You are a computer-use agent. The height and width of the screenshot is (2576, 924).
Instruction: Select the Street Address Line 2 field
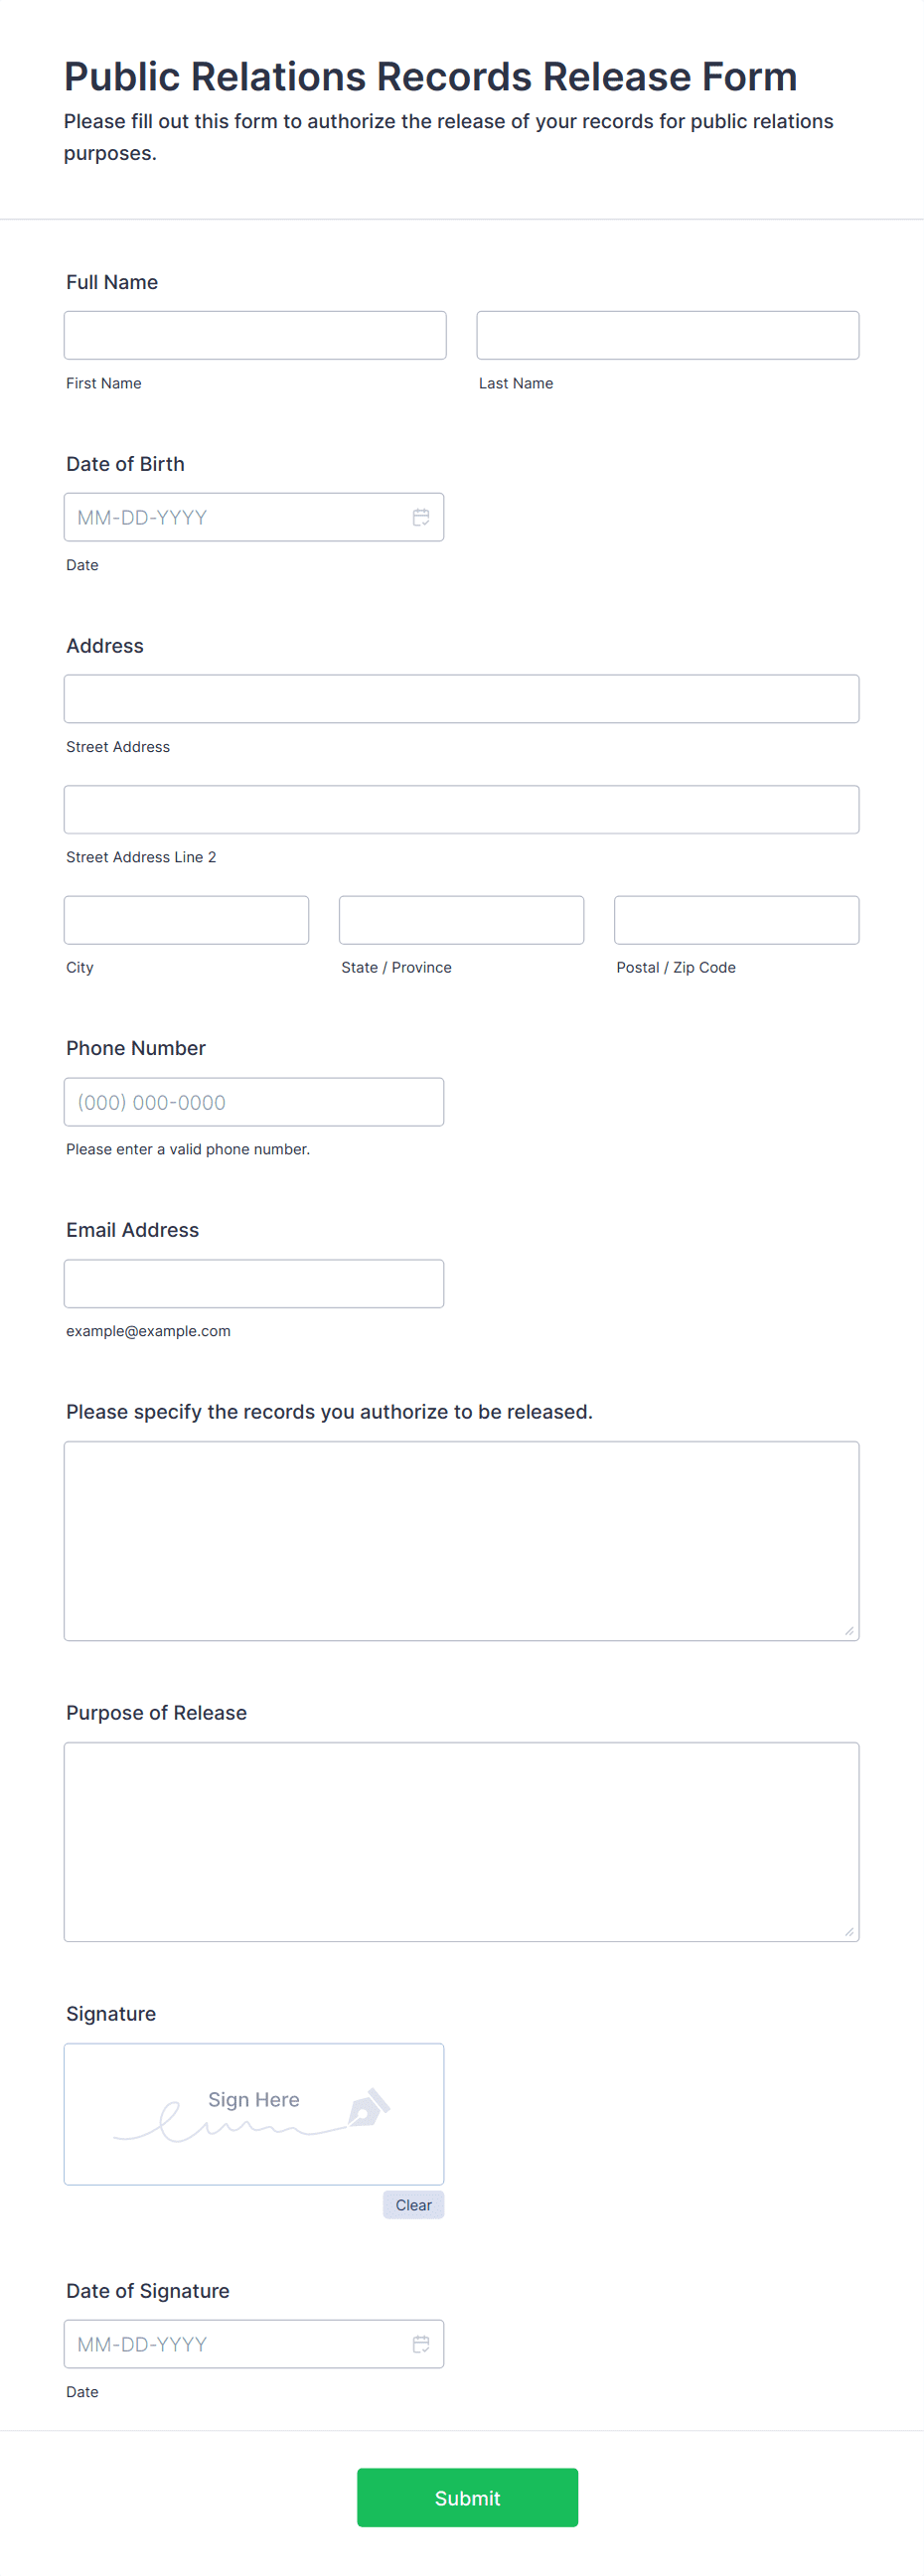pyautogui.click(x=461, y=808)
